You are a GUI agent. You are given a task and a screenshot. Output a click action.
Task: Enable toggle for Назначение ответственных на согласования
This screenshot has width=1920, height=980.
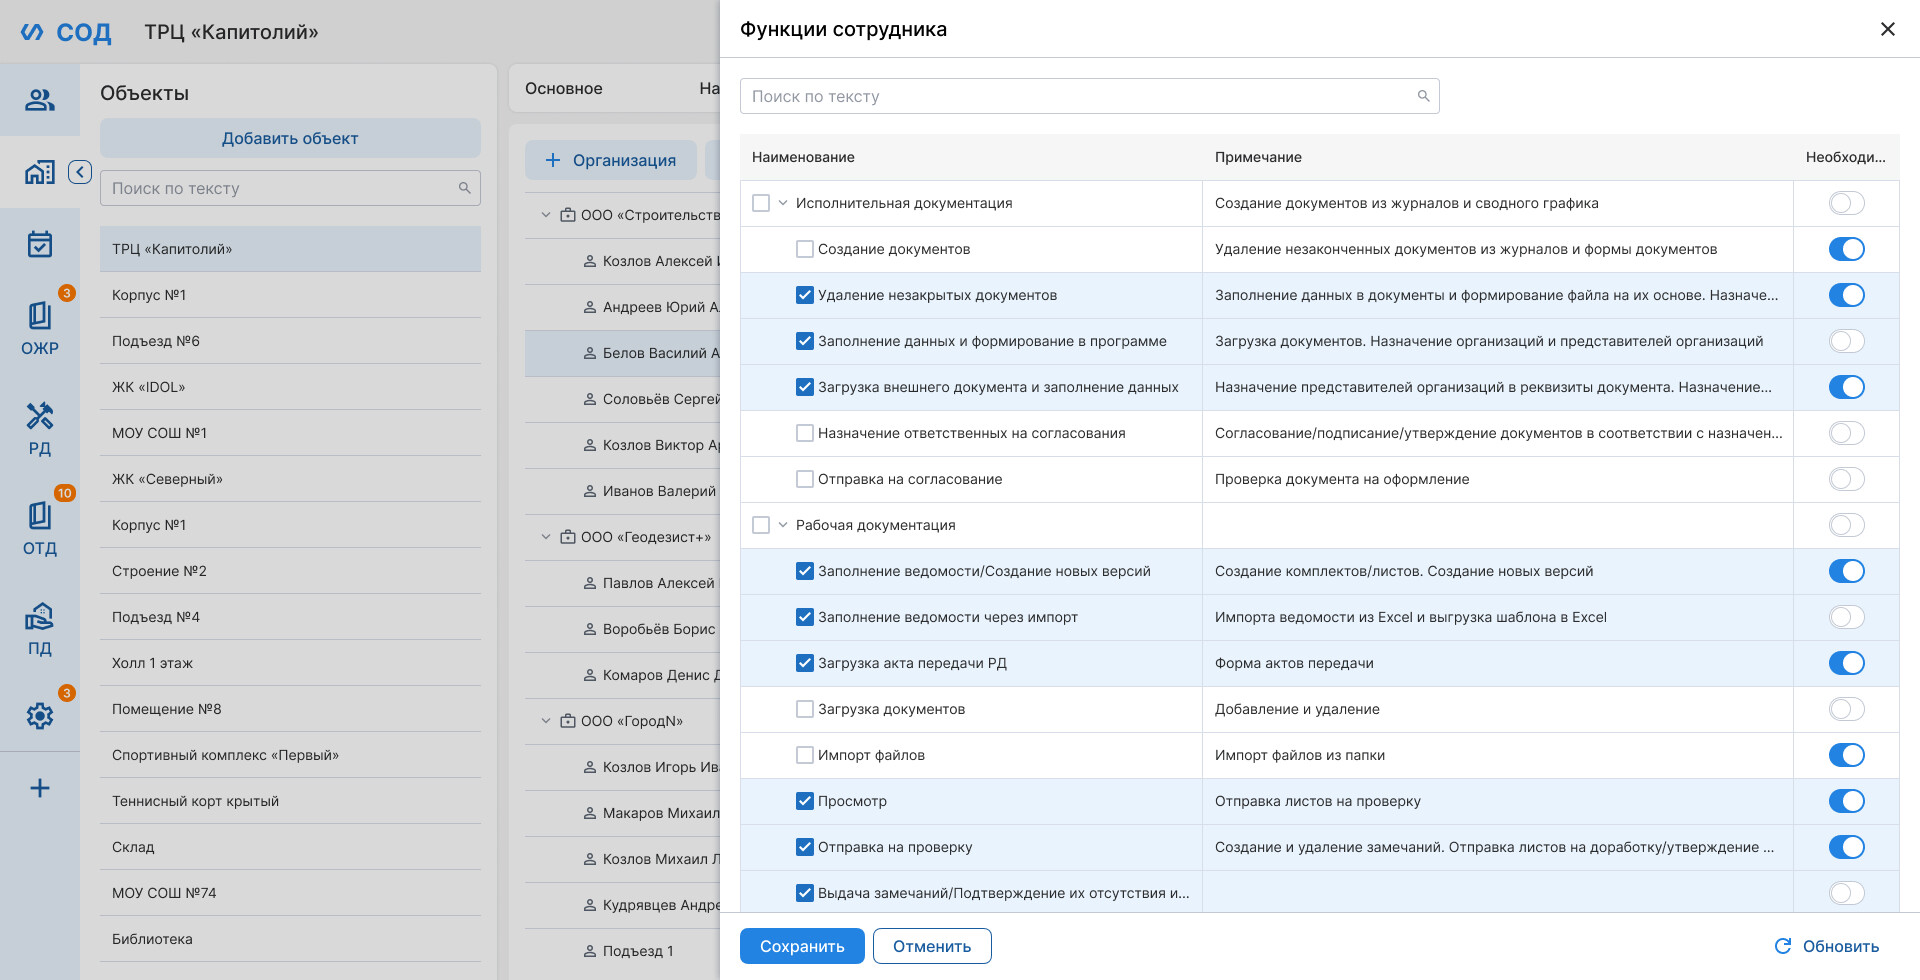[1846, 433]
